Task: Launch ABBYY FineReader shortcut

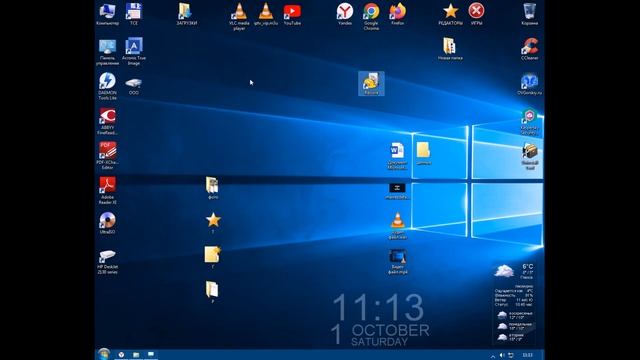Action: (x=107, y=121)
